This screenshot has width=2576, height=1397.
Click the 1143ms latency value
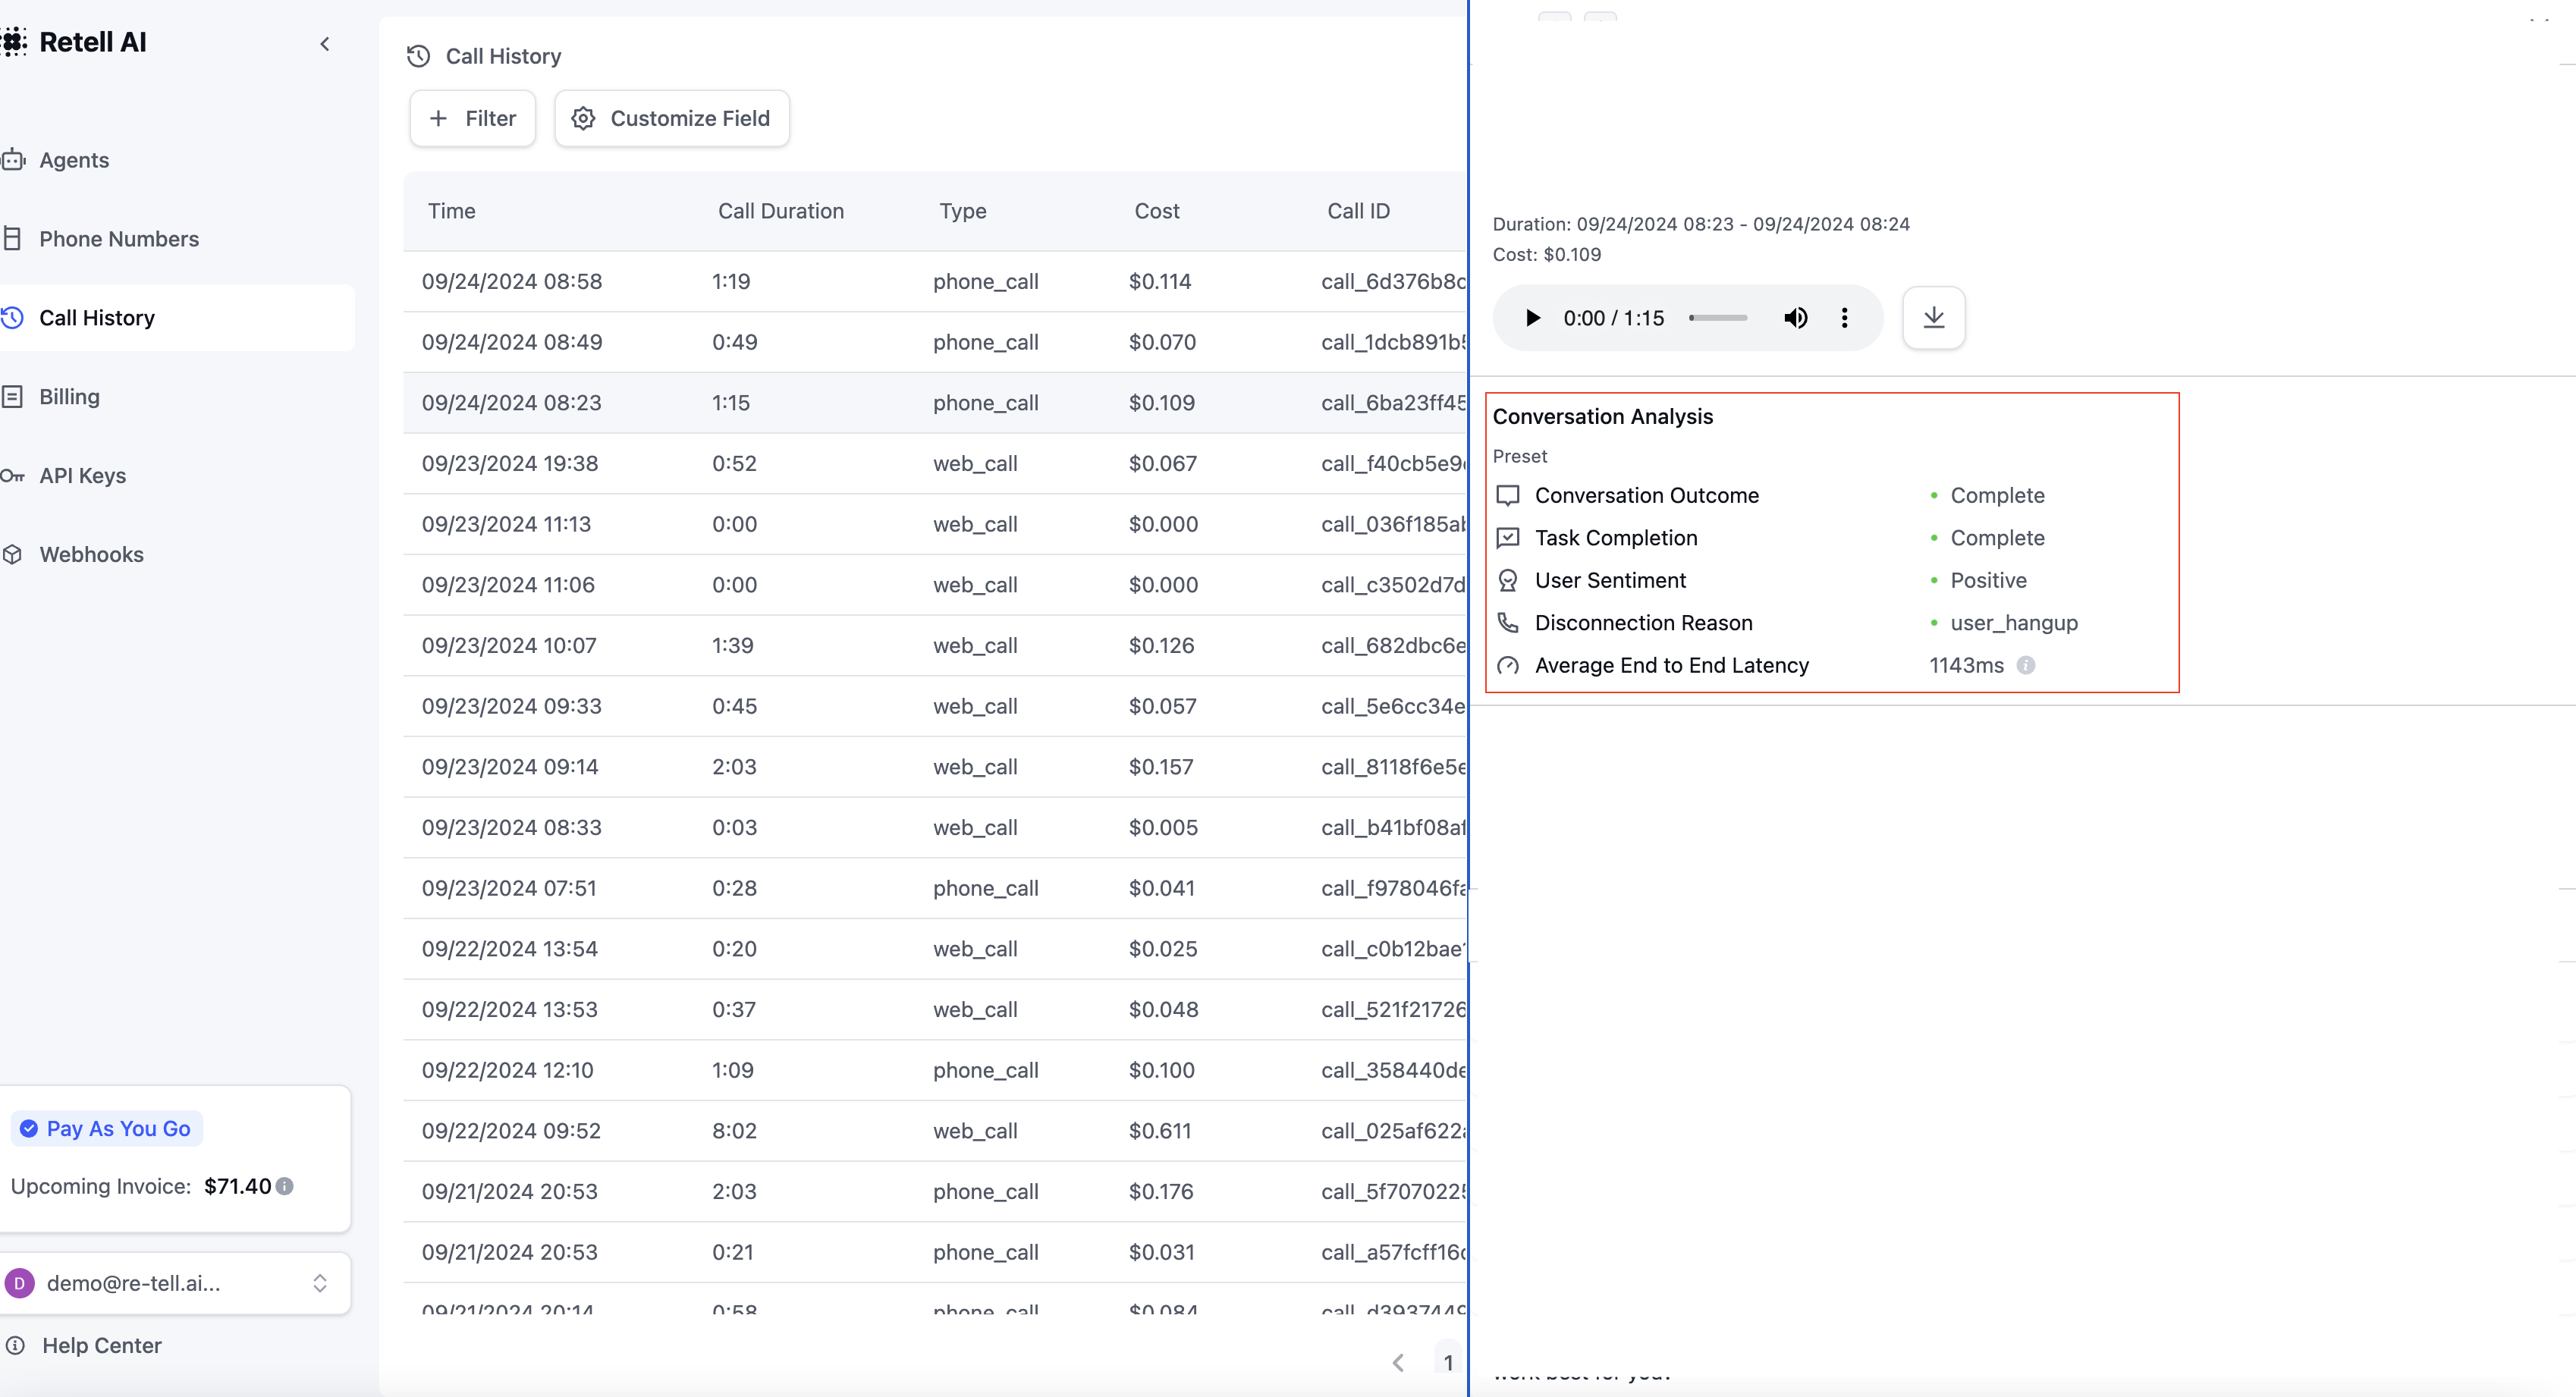[x=1966, y=666]
